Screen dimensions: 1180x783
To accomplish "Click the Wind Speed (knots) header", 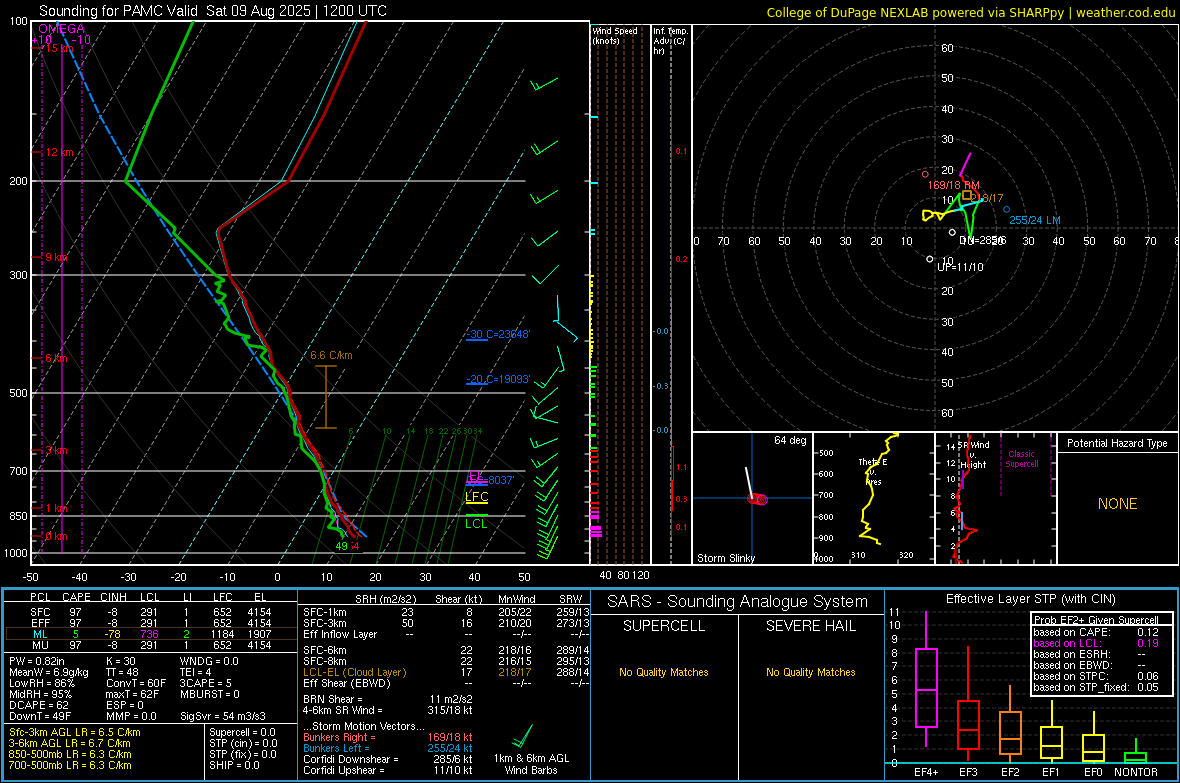I will coord(614,35).
